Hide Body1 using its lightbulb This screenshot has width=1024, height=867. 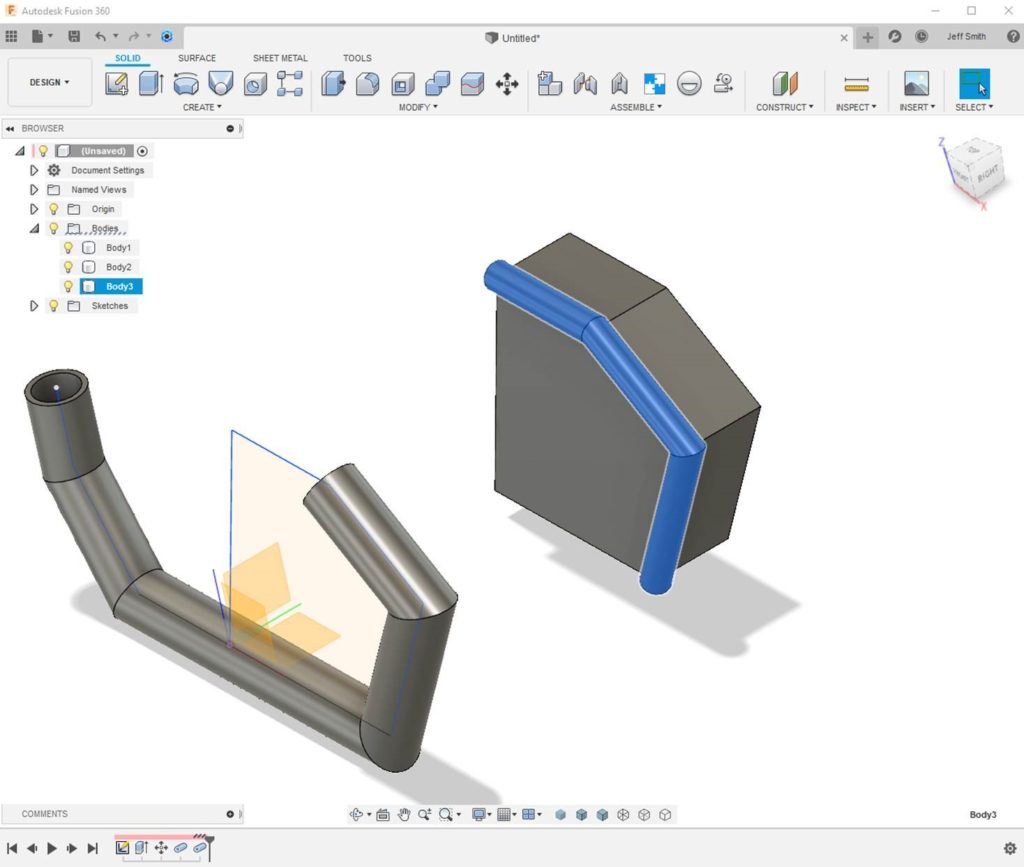point(68,248)
